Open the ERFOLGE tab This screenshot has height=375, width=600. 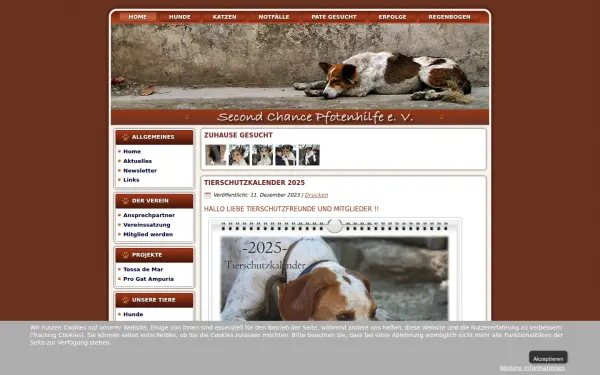coord(392,17)
